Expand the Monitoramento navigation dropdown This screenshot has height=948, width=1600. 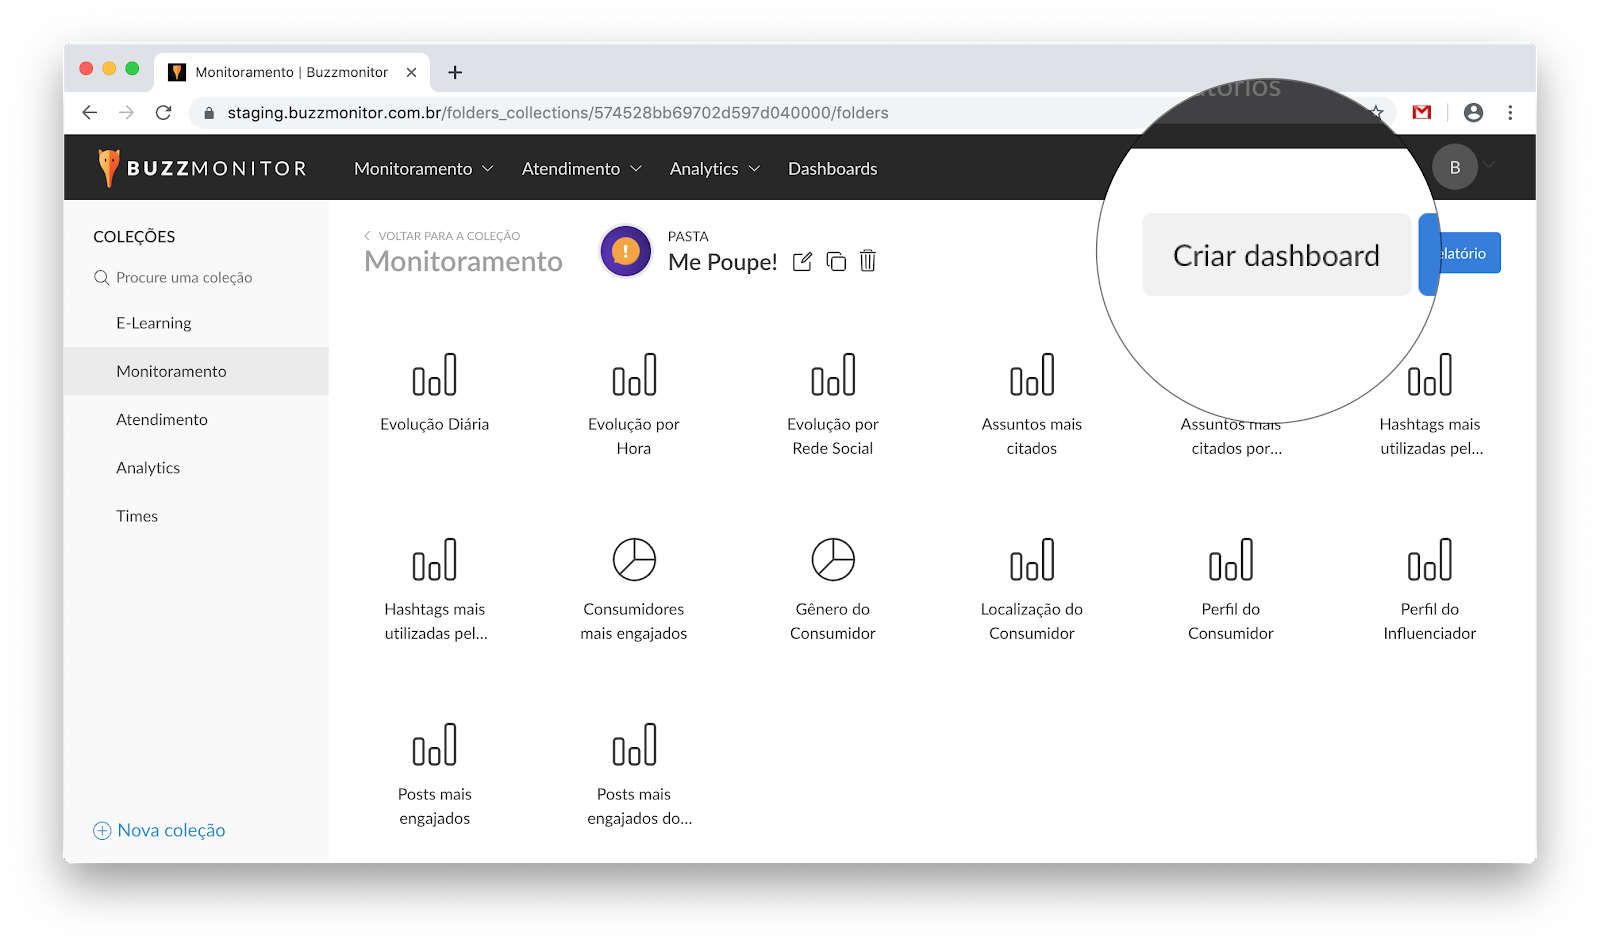point(423,169)
